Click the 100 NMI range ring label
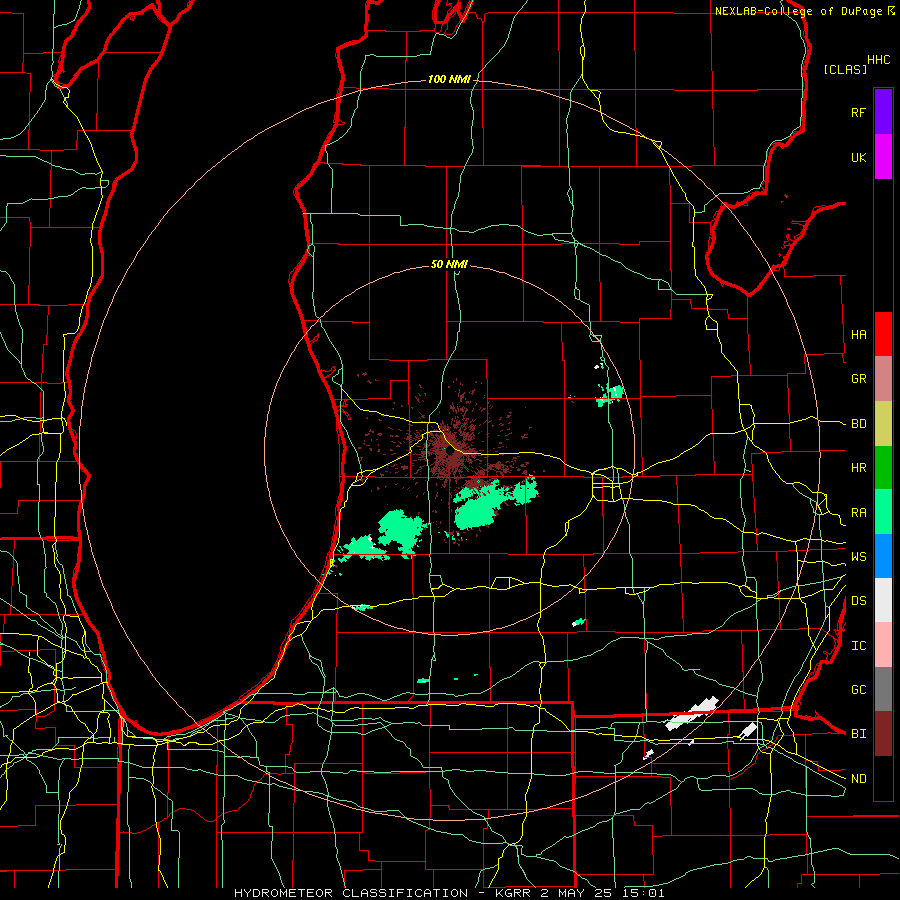The height and width of the screenshot is (900, 900). 449,79
